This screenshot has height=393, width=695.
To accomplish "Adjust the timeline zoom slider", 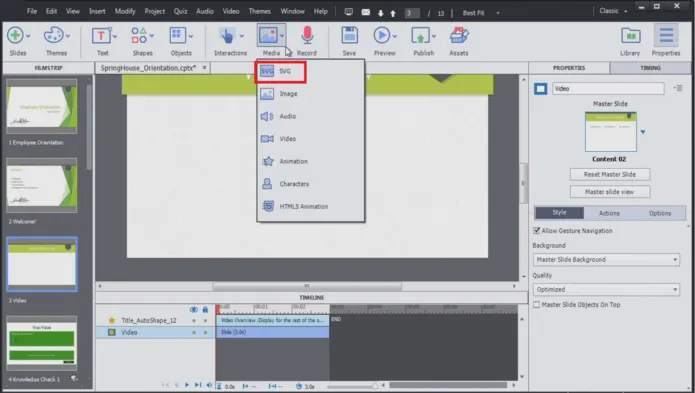I will [375, 386].
